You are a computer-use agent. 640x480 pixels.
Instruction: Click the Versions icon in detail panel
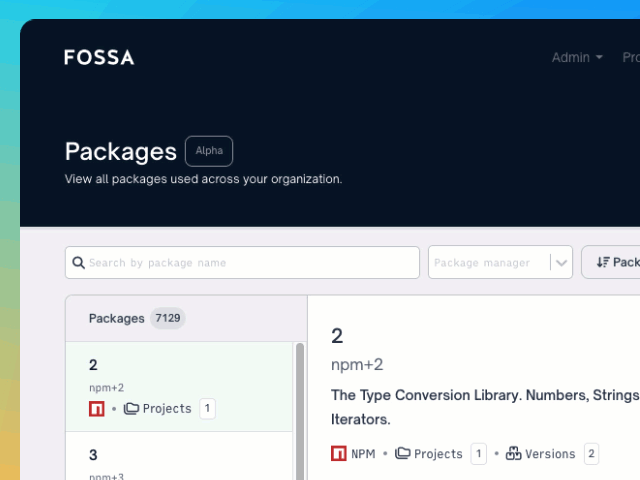point(514,453)
